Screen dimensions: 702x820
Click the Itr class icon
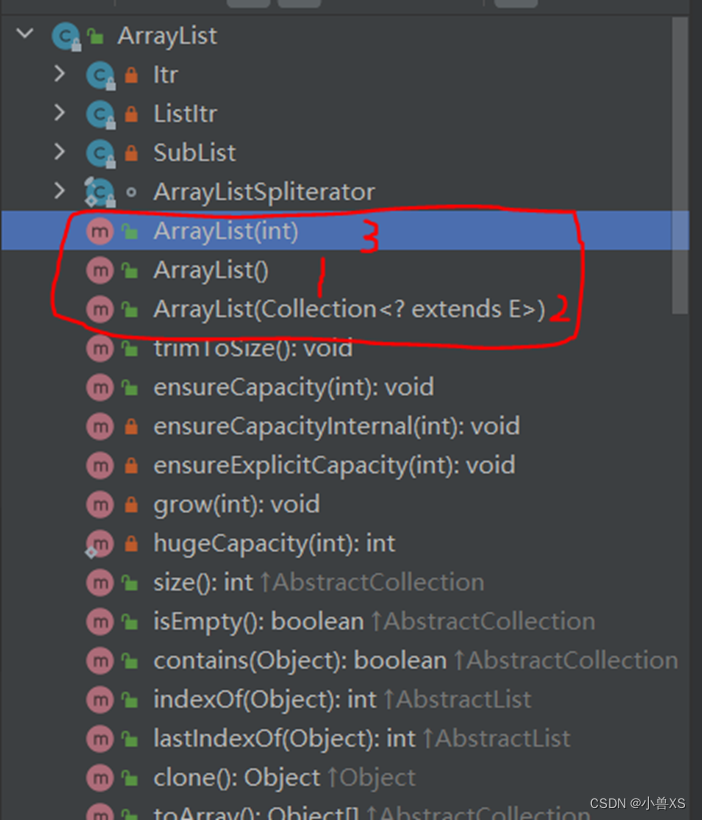coord(99,74)
